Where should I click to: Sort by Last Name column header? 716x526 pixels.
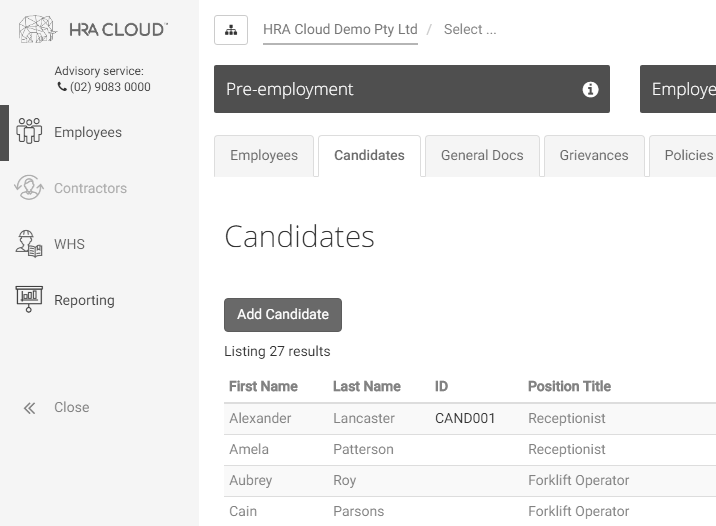click(x=367, y=386)
